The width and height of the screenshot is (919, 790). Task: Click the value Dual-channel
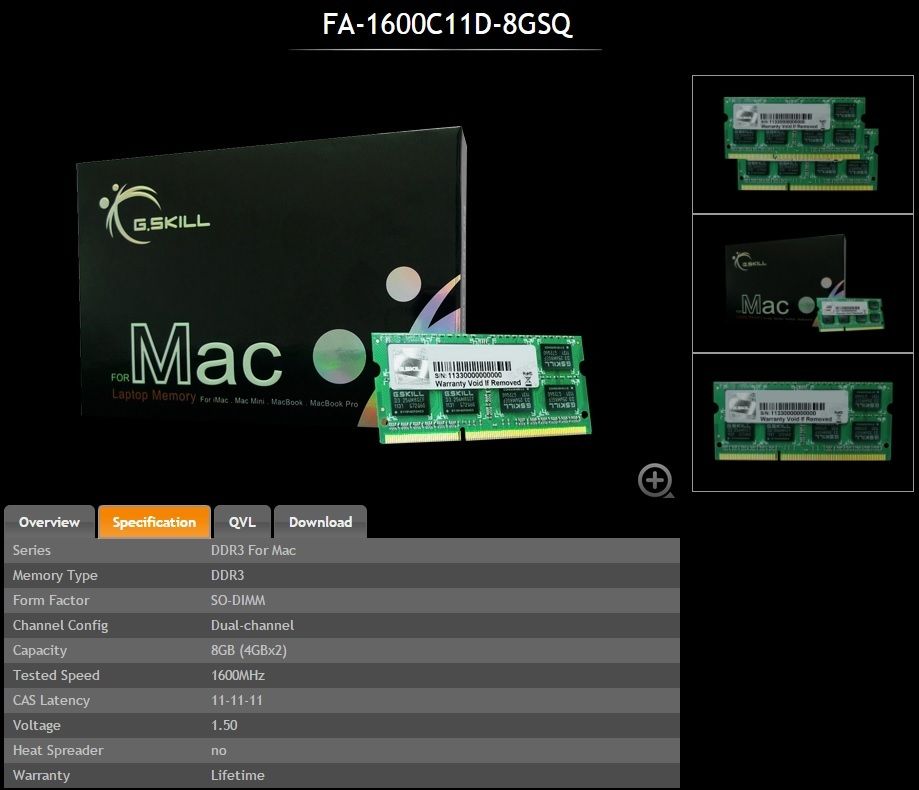(253, 625)
